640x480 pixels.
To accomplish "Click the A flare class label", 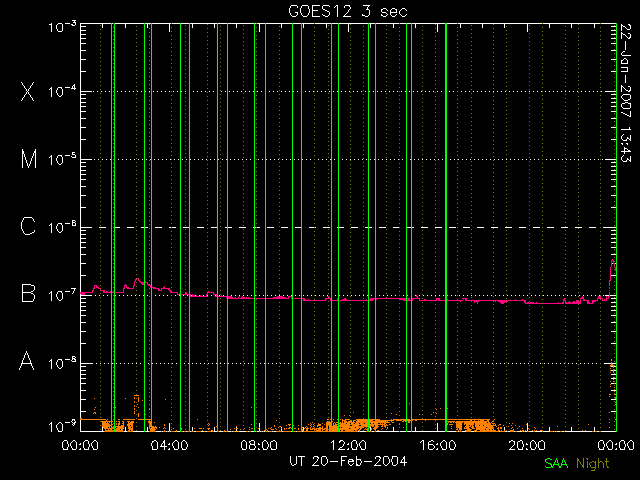I will [27, 361].
